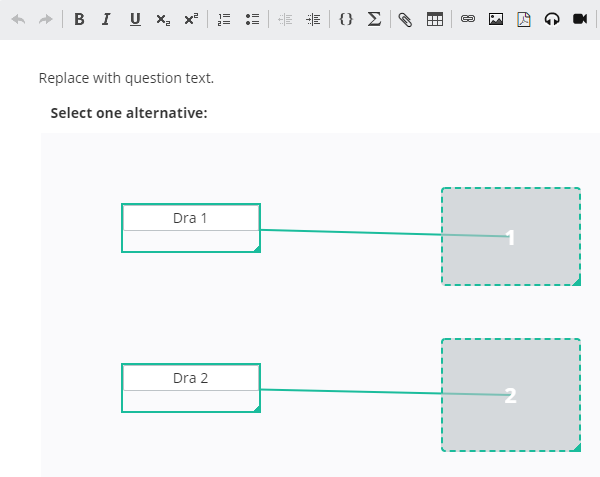
Task: Click the resize corner of Dra 1 box
Action: click(257, 249)
